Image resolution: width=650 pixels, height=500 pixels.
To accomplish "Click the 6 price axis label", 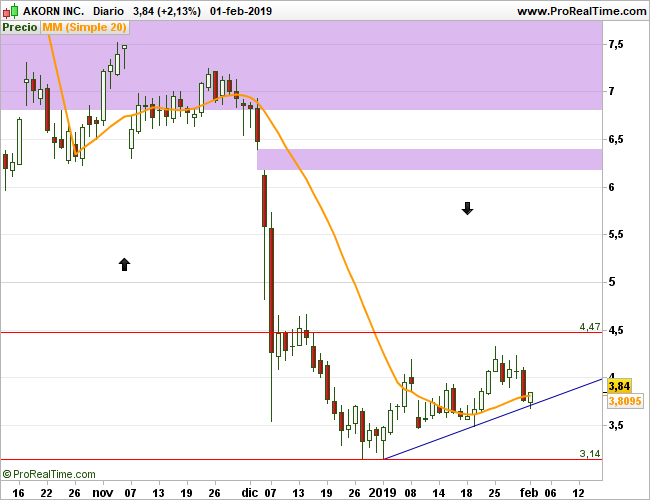I will click(611, 187).
